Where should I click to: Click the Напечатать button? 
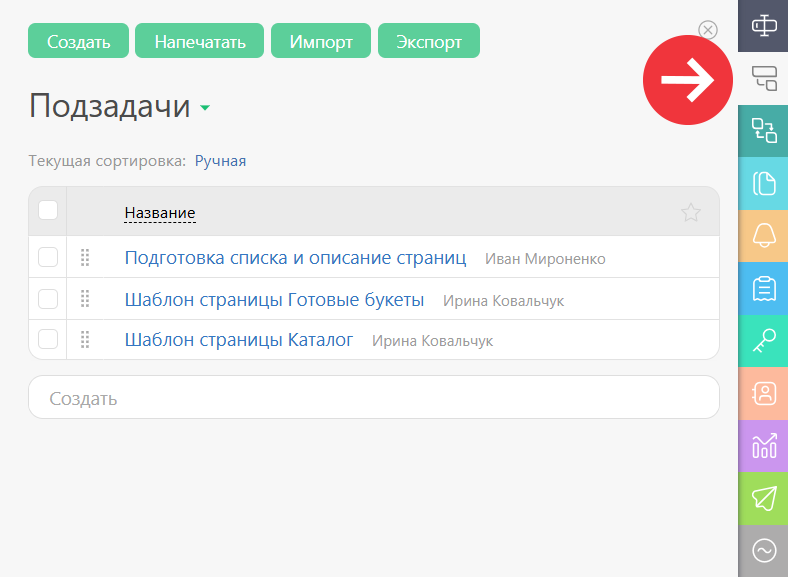pyautogui.click(x=200, y=41)
